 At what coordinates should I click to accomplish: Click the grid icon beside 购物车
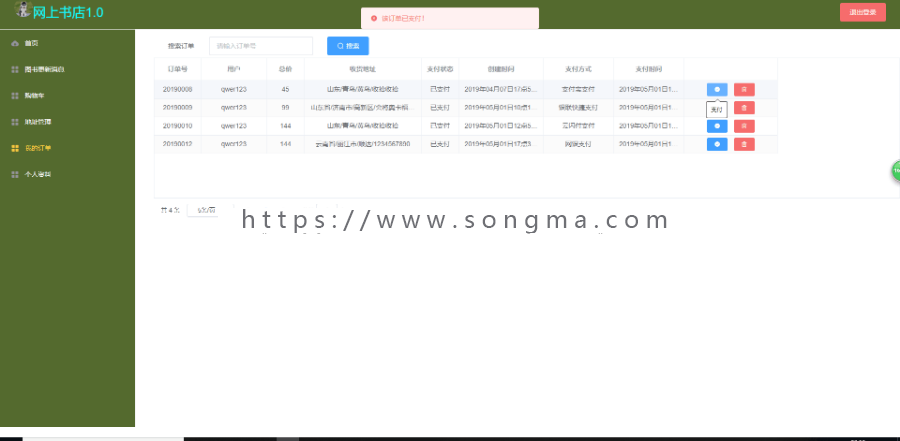click(15, 96)
